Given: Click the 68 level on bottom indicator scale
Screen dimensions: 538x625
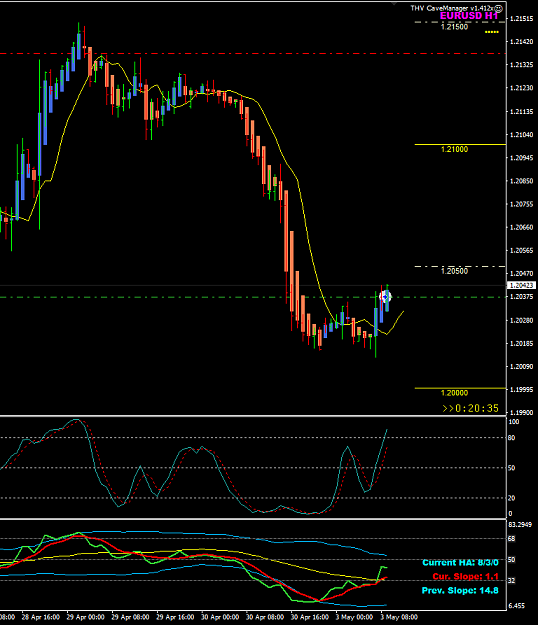Looking at the screenshot, I should pos(512,539).
